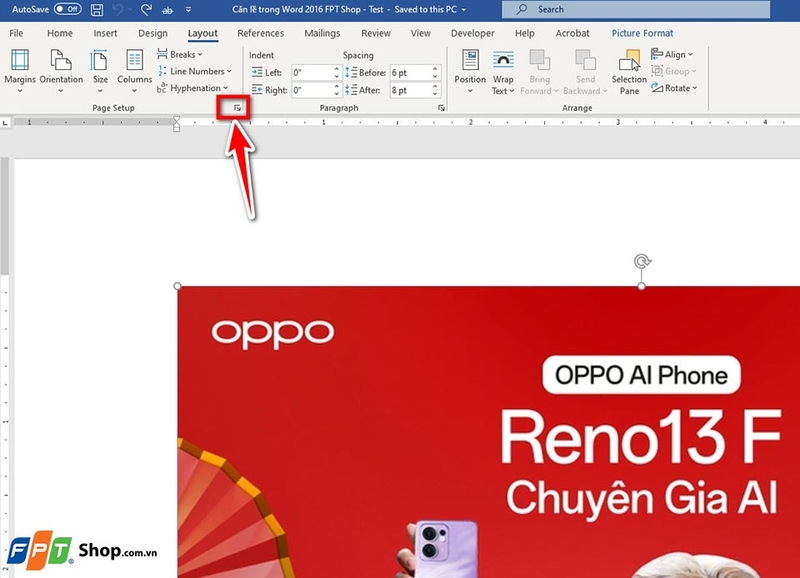800x578 pixels.
Task: Increase Spacing Before with up spinner
Action: 435,69
